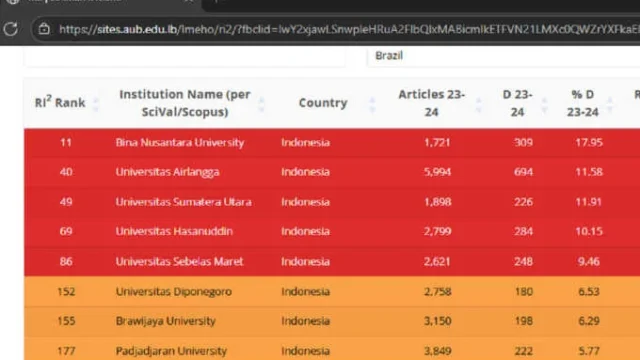Click D value 248

click(x=523, y=262)
